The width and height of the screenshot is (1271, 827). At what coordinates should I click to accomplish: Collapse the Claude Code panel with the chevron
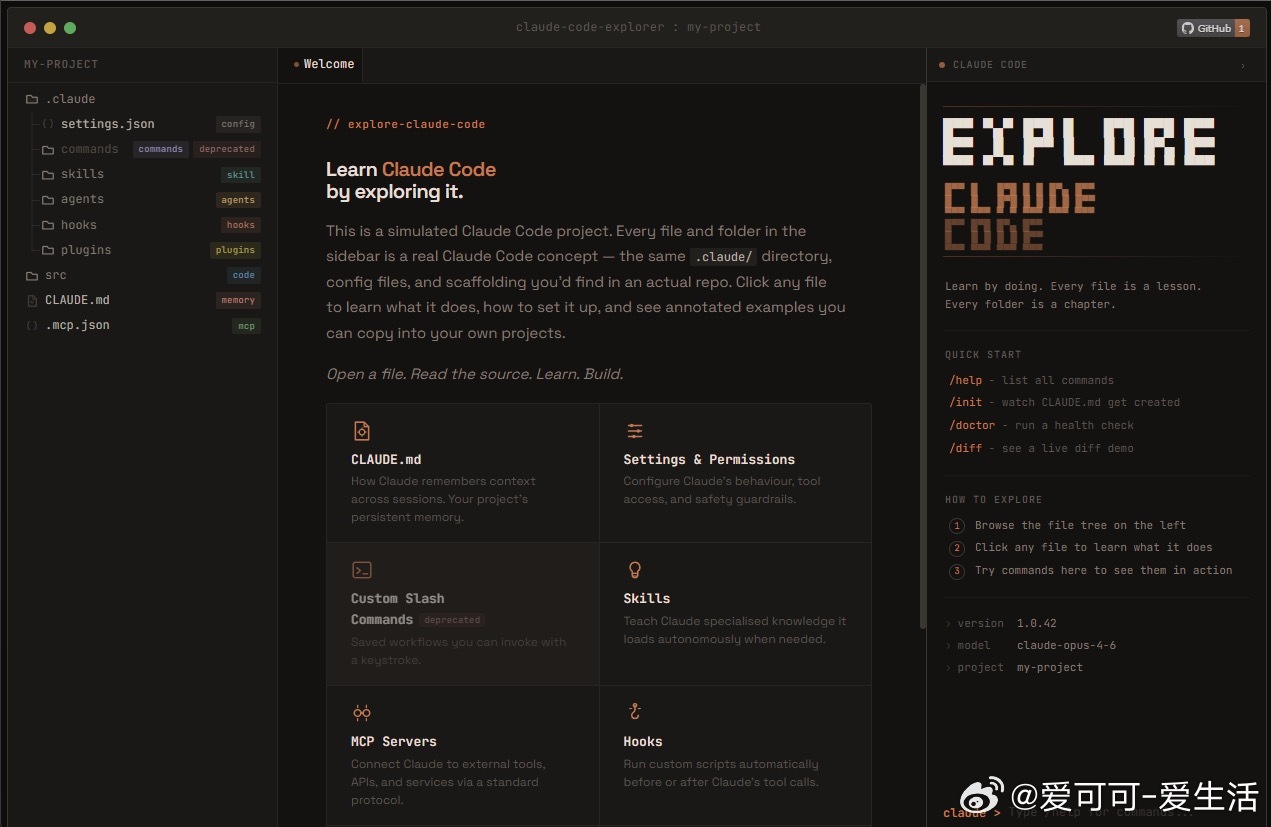[x=1243, y=65]
